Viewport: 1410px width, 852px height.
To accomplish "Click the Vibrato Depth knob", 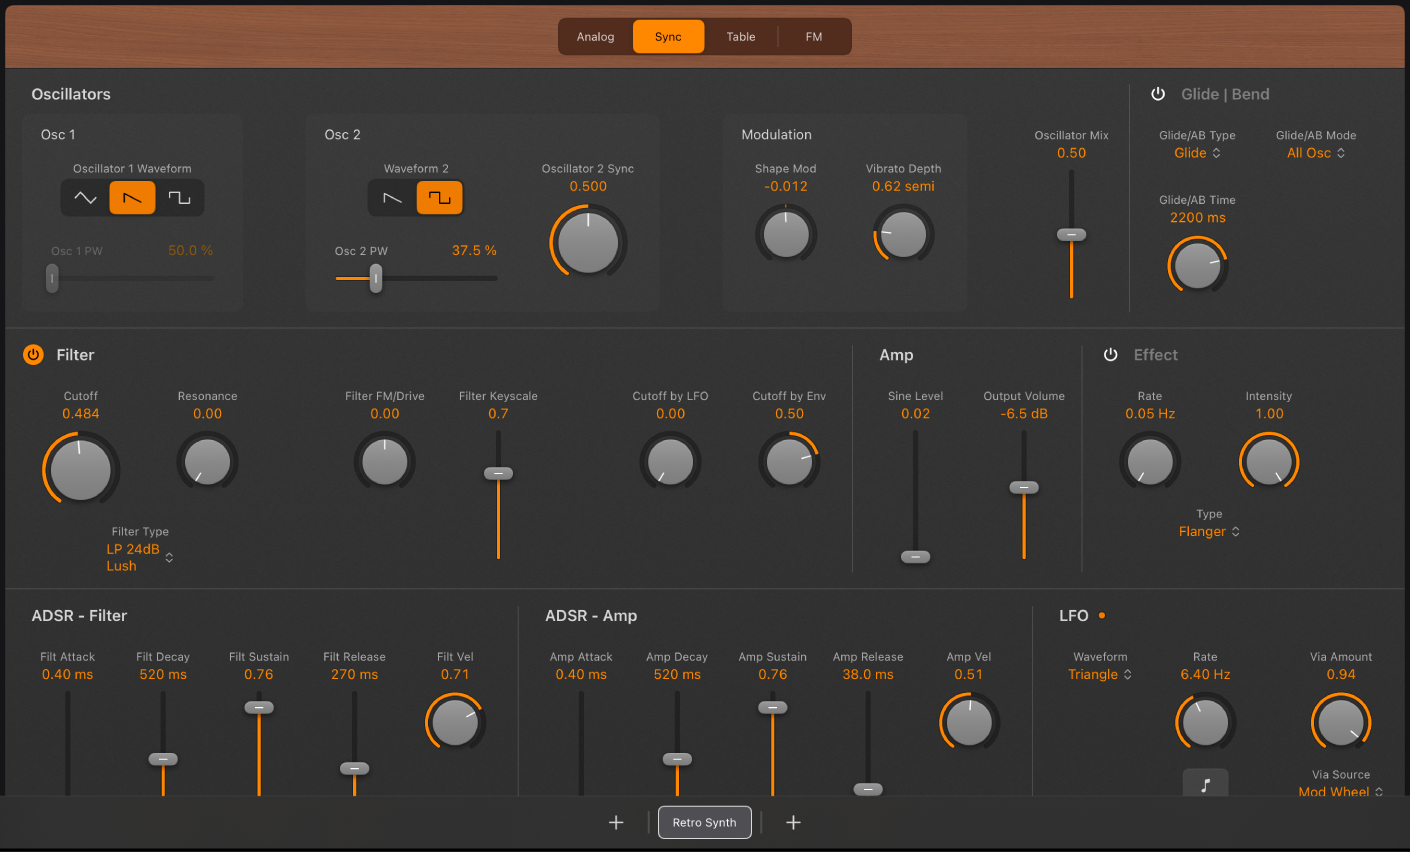I will (x=903, y=233).
